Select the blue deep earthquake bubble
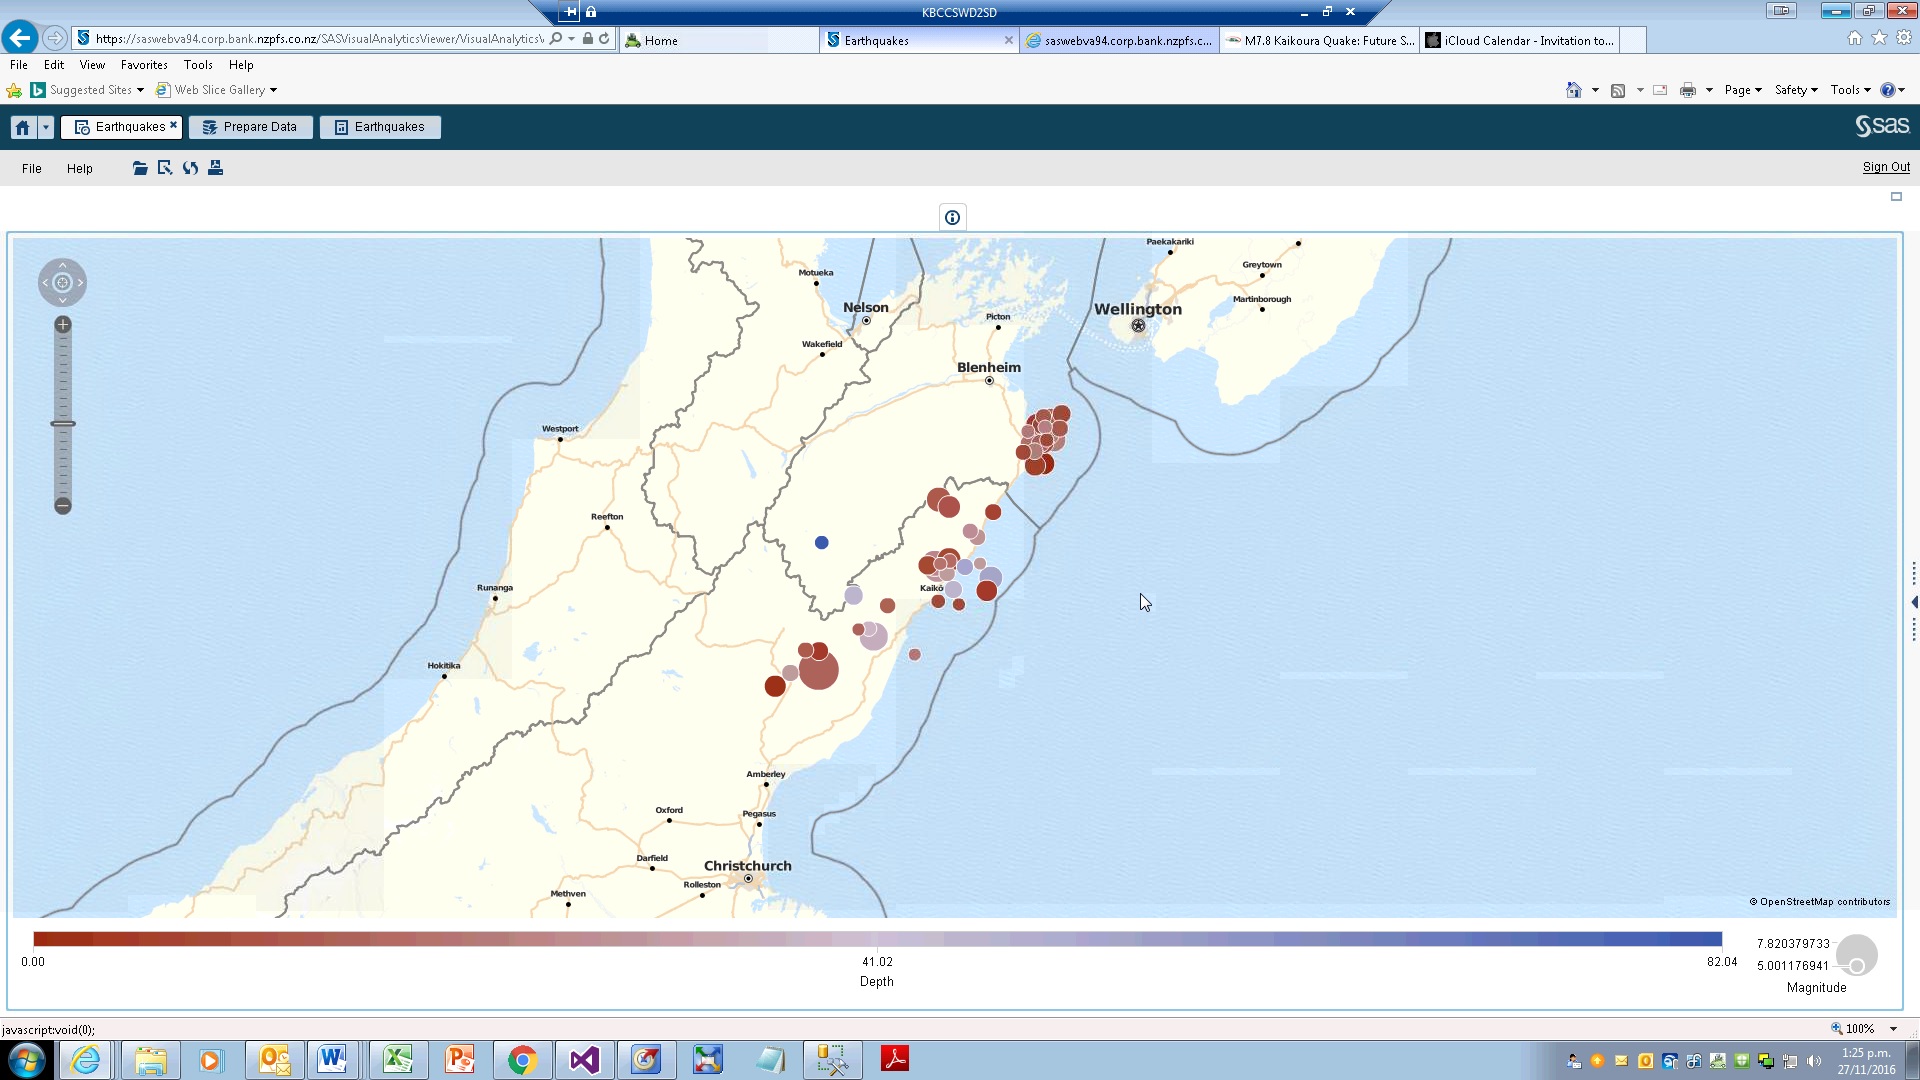The width and height of the screenshot is (1920, 1080). (821, 543)
